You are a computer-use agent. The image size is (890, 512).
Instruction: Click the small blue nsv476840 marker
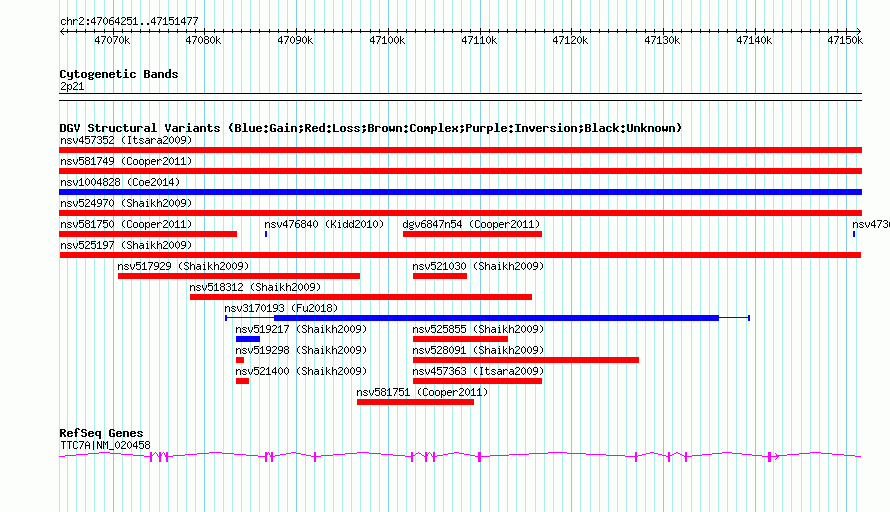[x=266, y=234]
